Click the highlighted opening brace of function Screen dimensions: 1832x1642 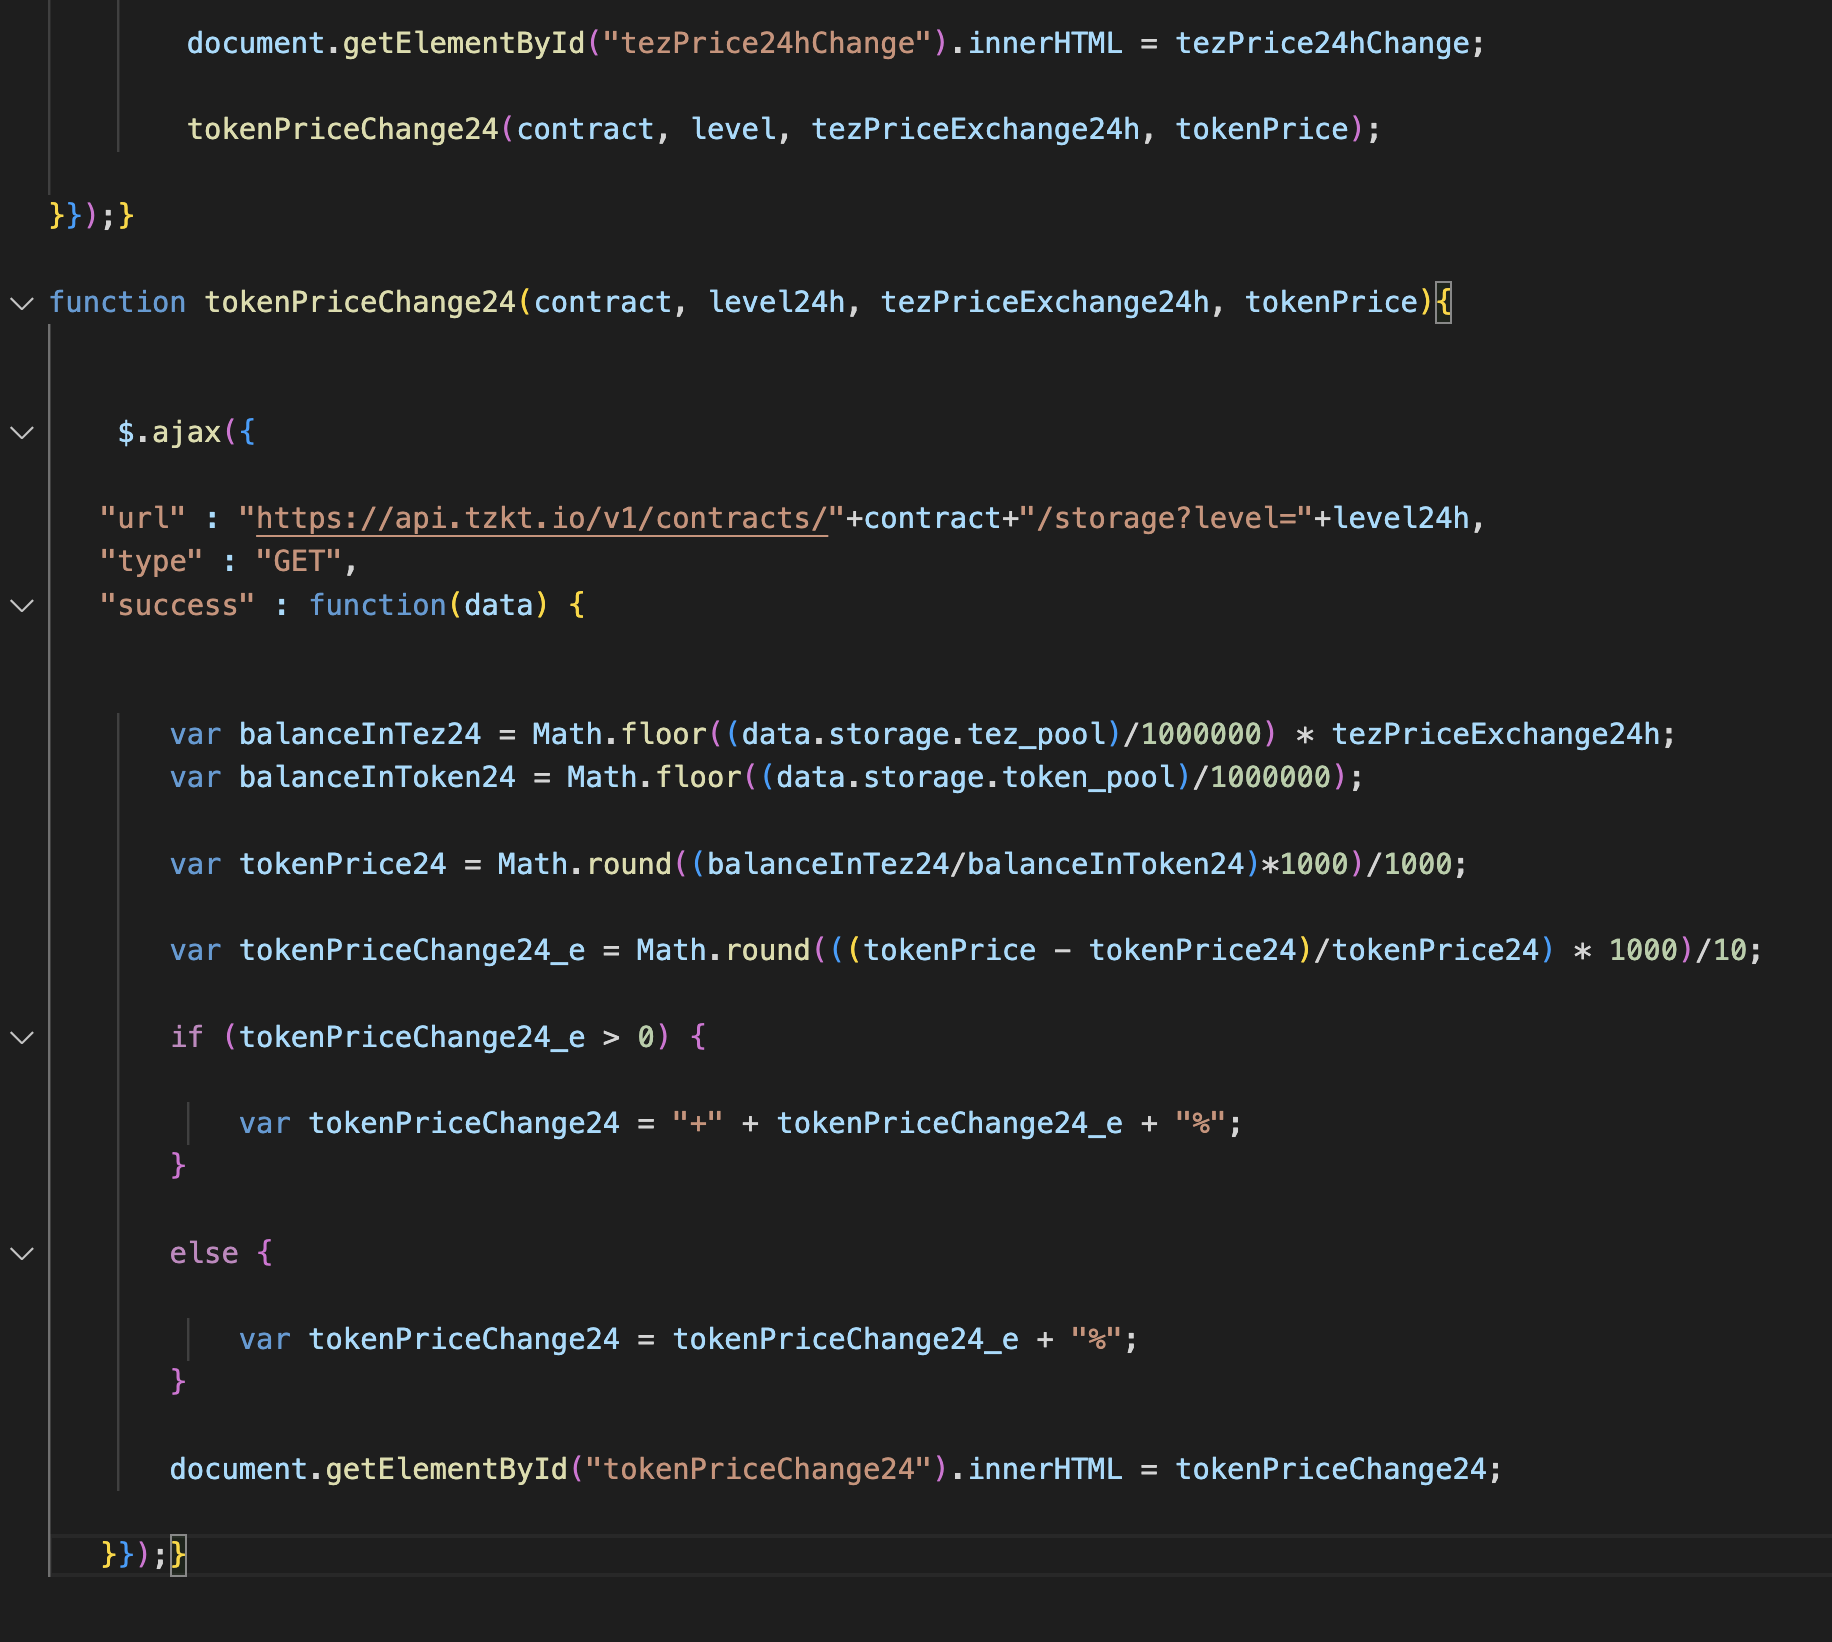coord(1443,302)
